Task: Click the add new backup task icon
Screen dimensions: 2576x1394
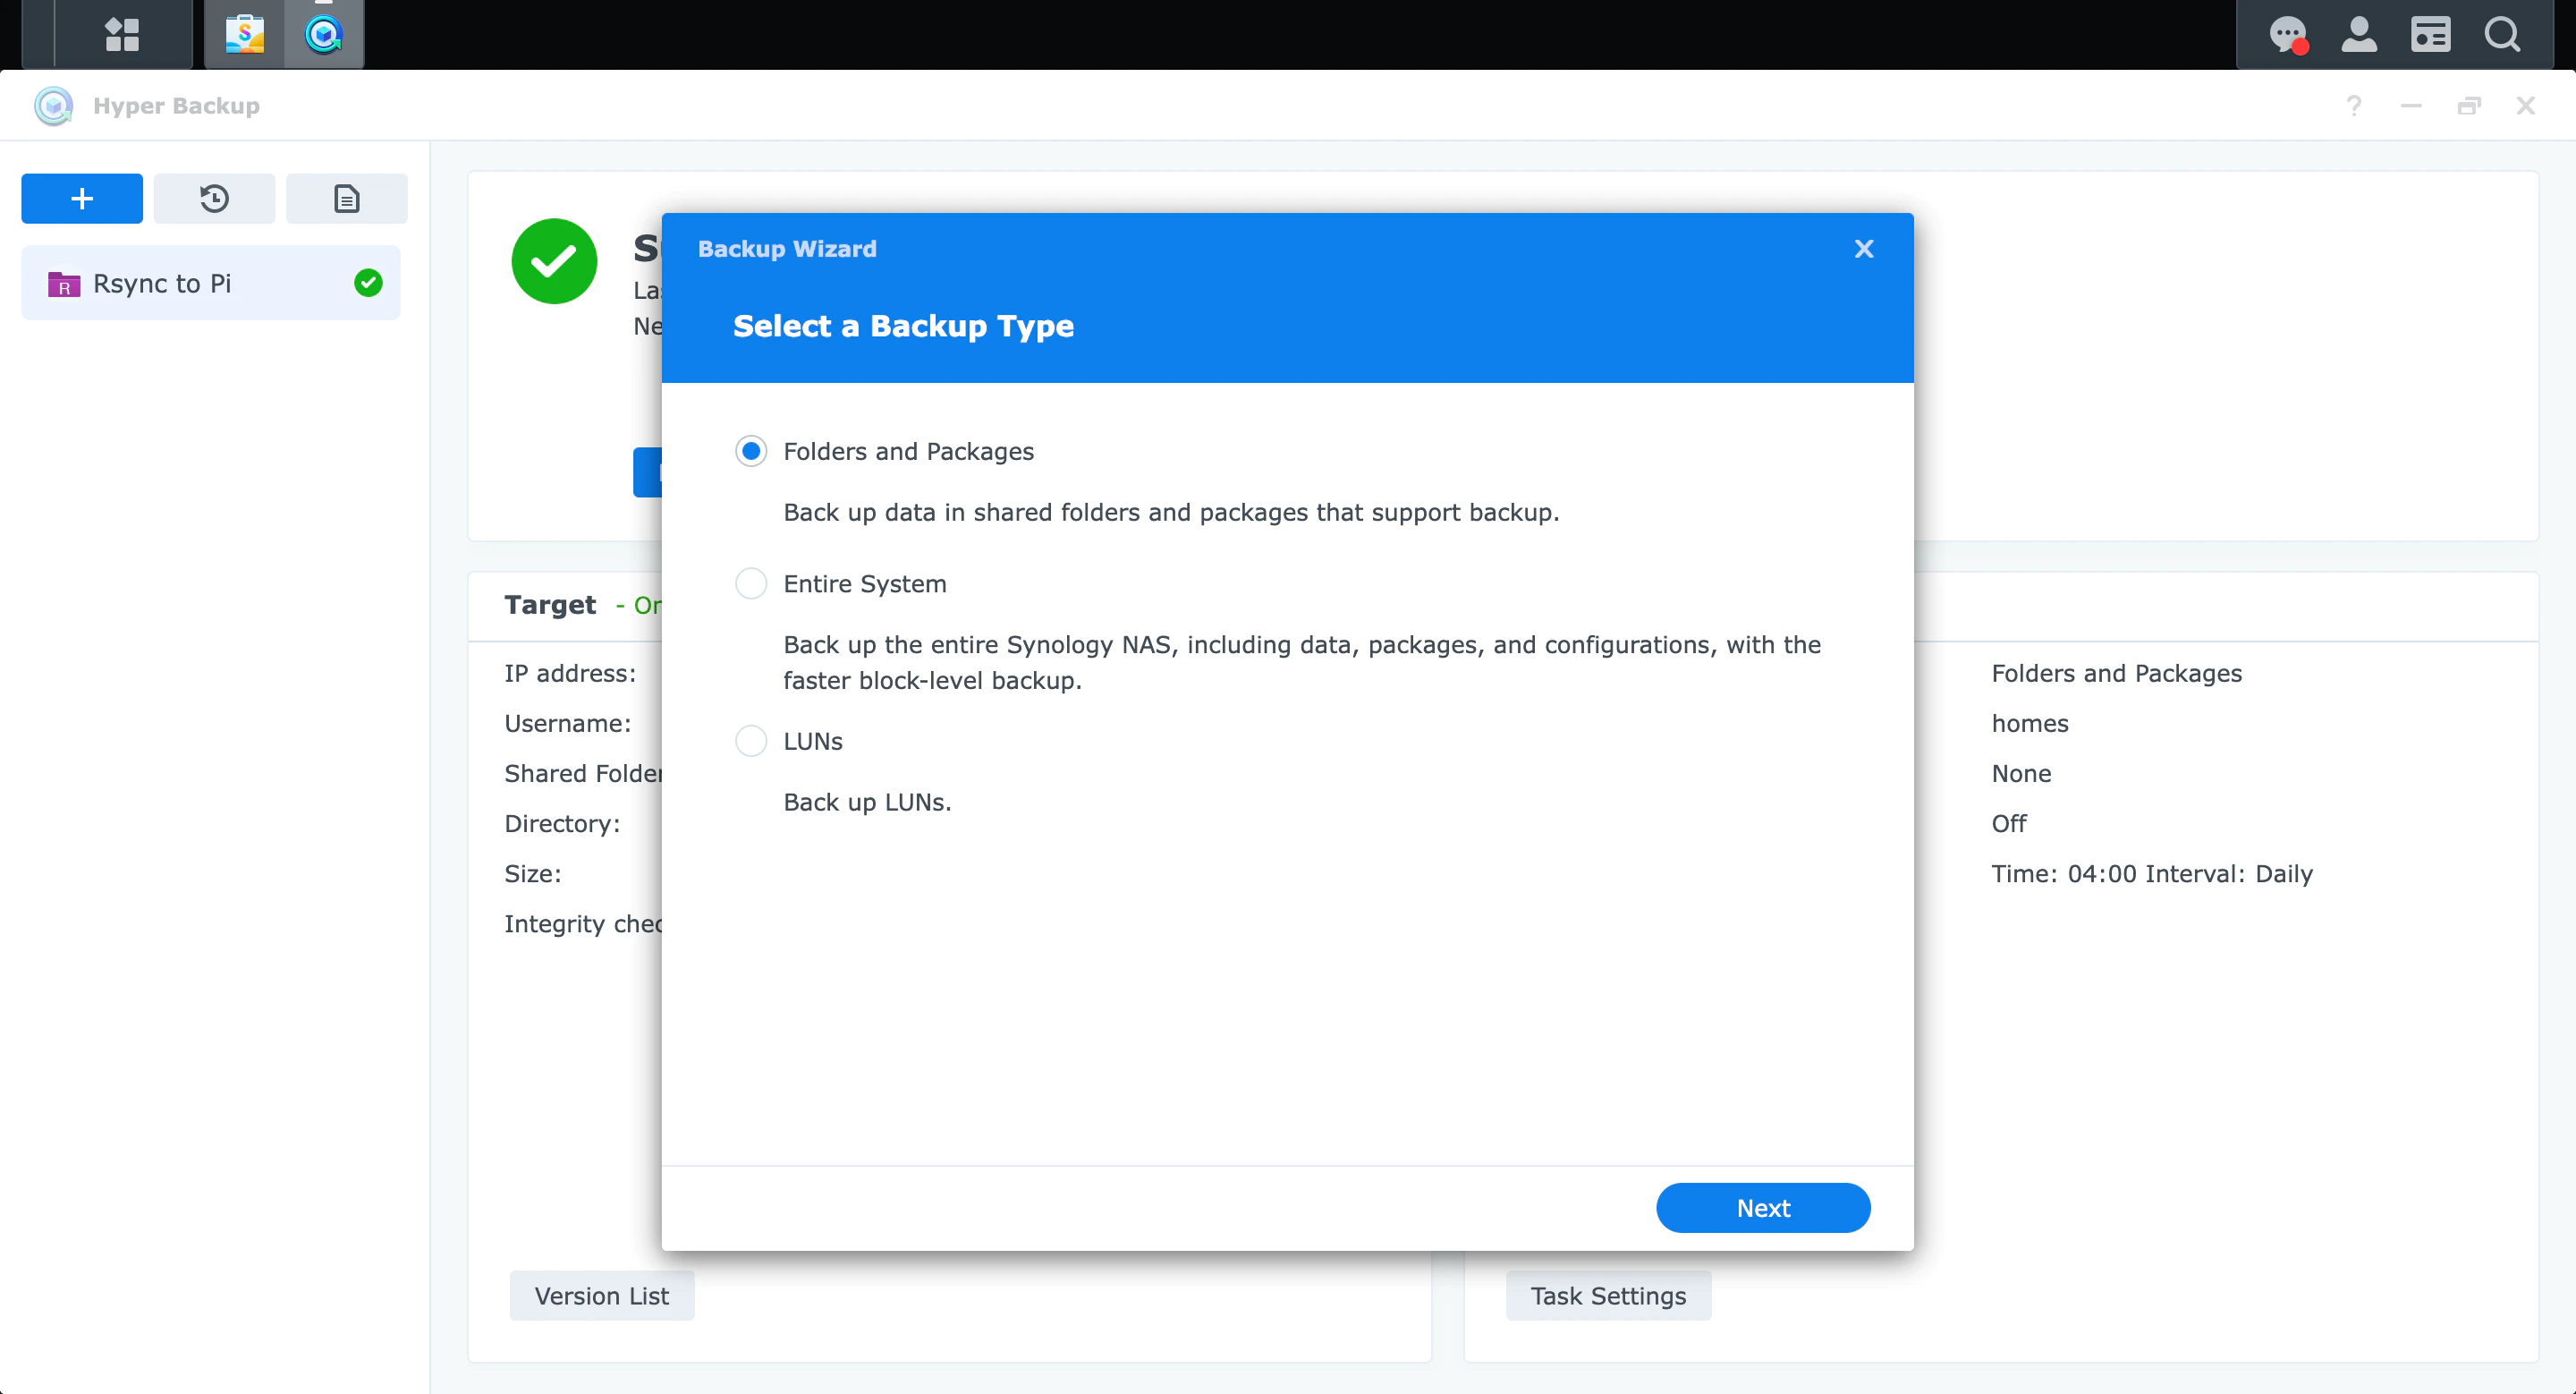Action: (x=80, y=198)
